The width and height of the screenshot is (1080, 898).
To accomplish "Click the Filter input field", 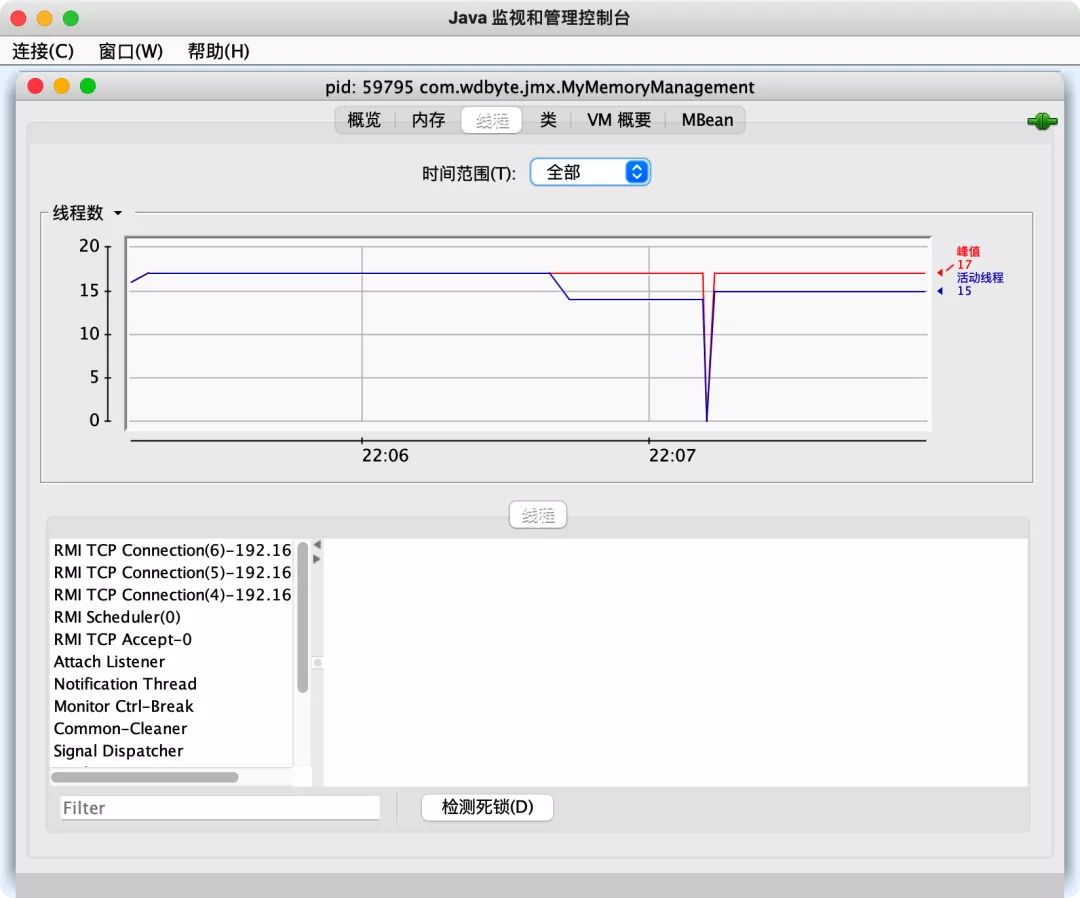I will pos(220,808).
